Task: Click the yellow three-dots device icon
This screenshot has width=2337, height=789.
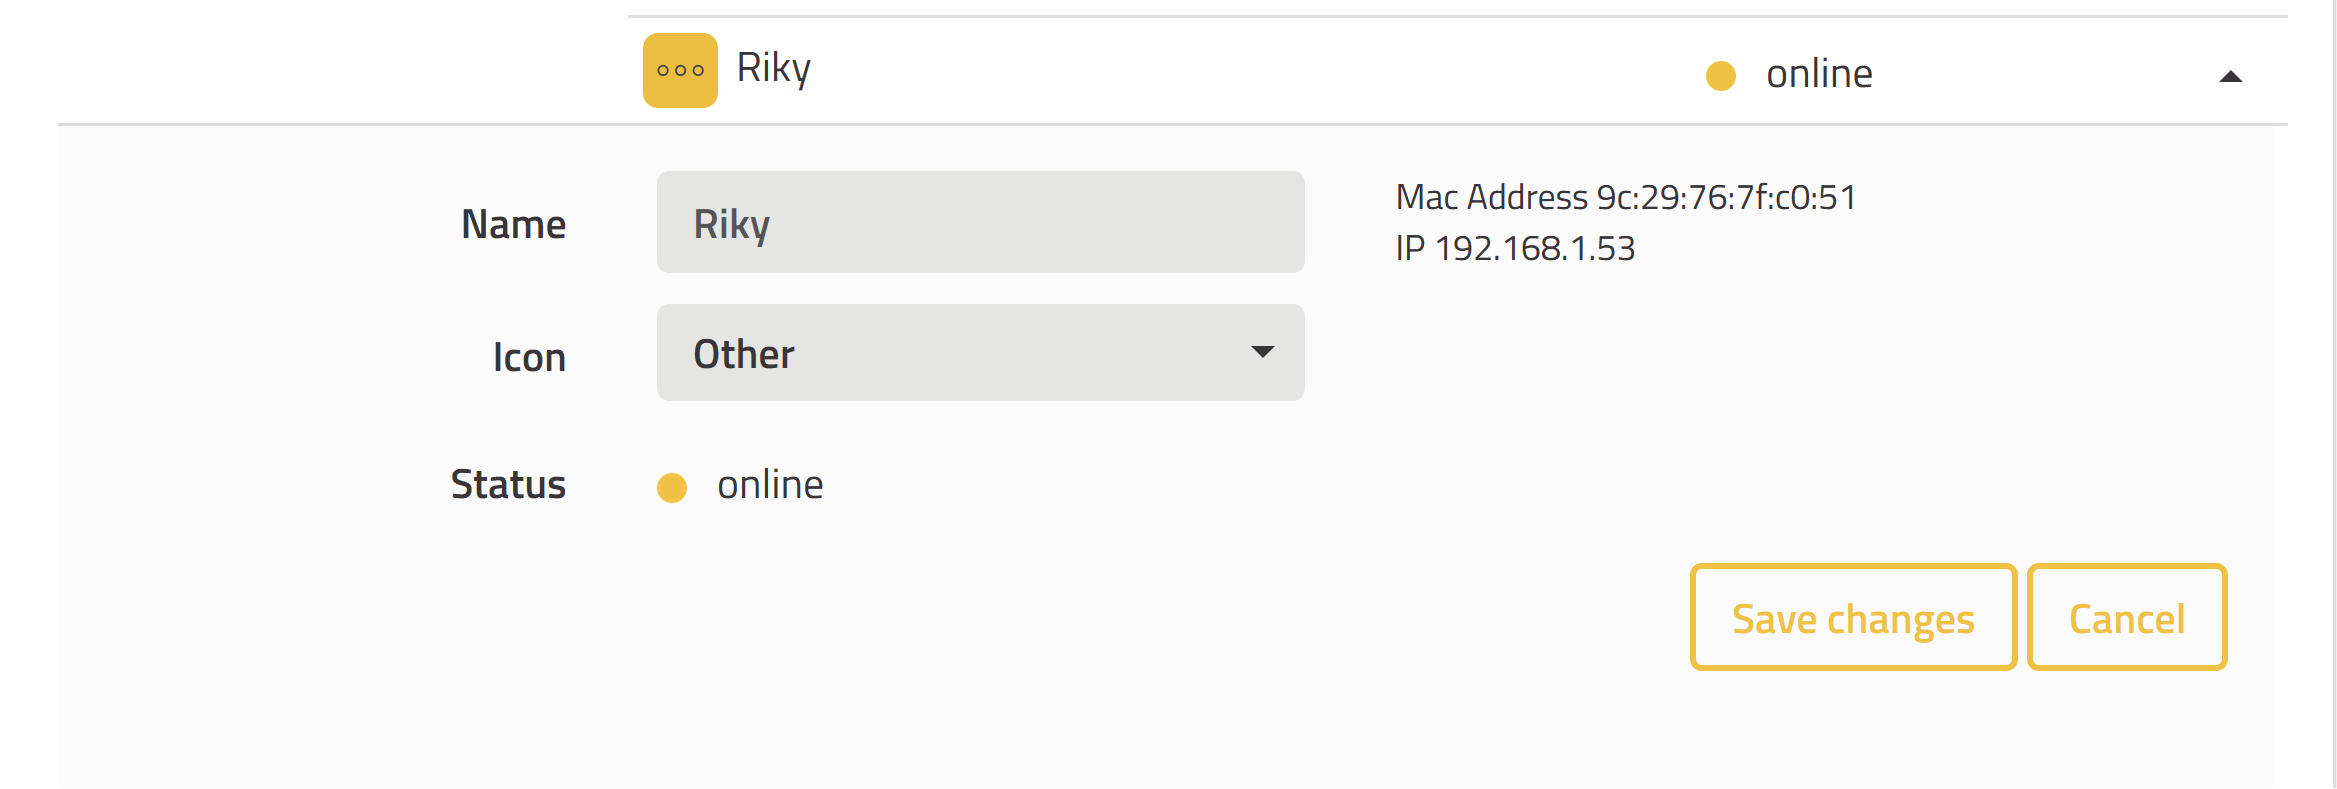Action: tap(680, 70)
